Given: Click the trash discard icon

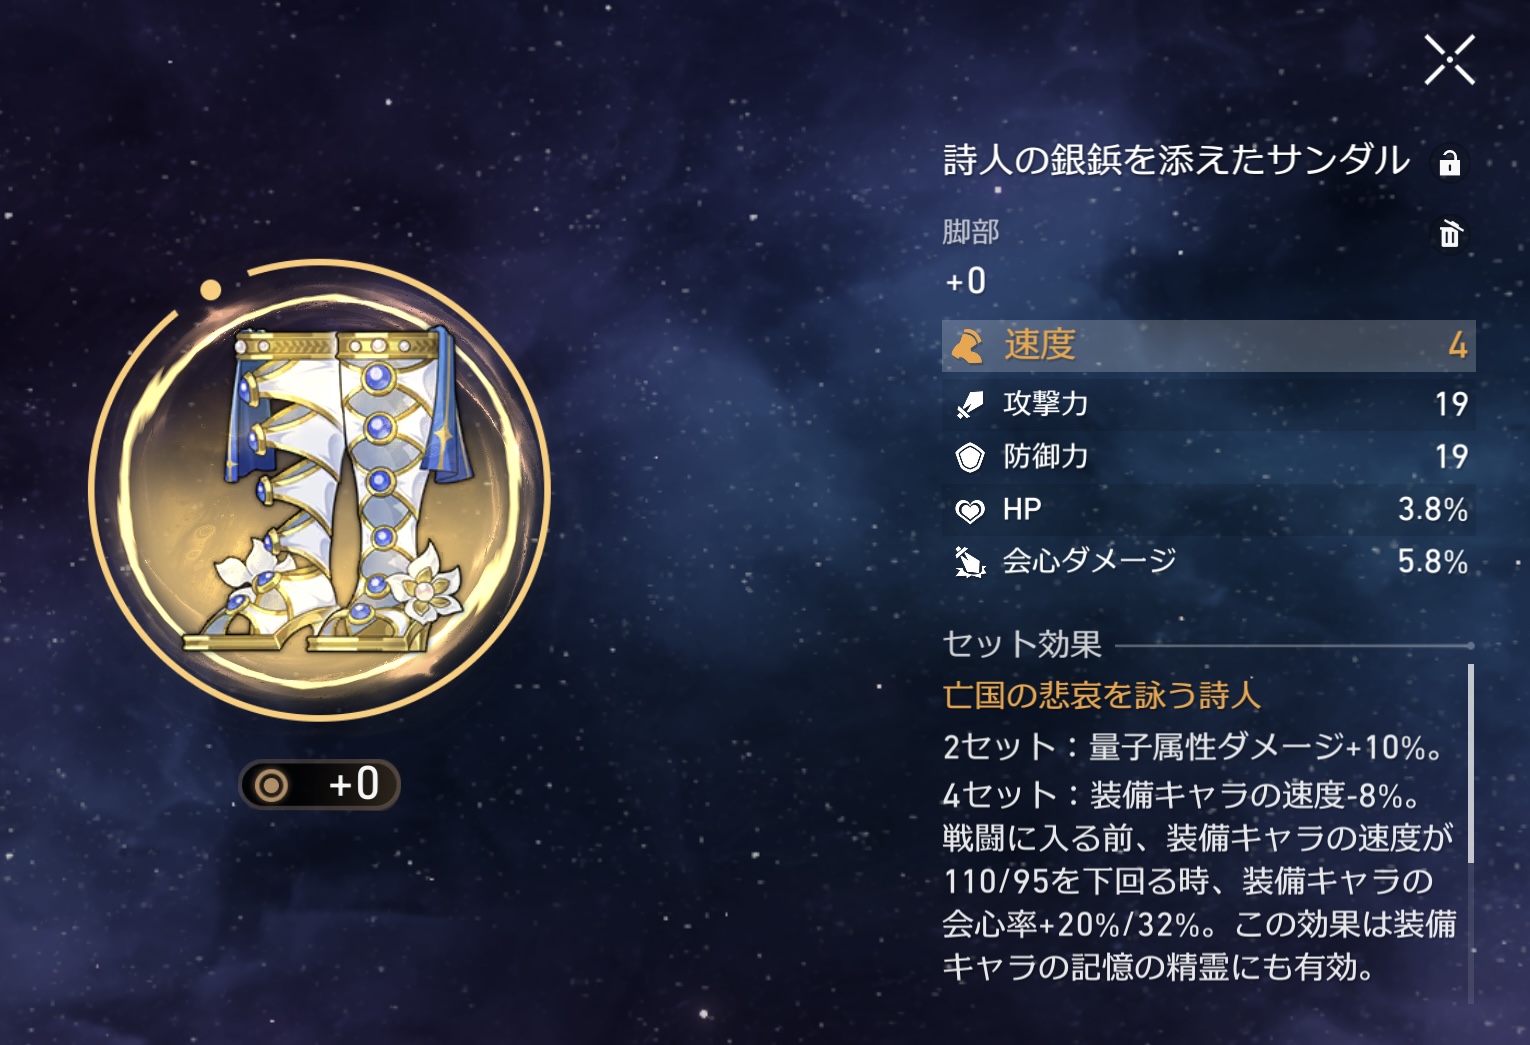Looking at the screenshot, I should [1449, 234].
